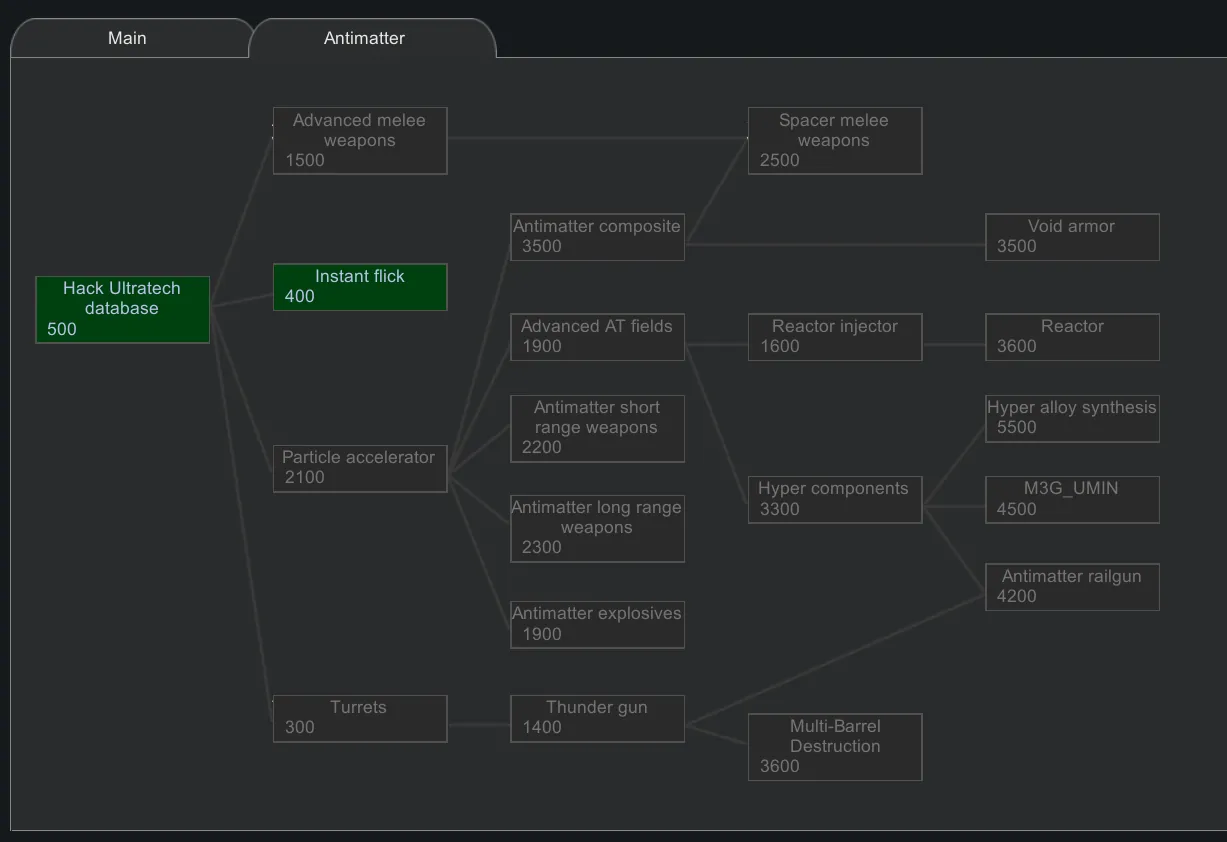The image size is (1227, 842).
Task: Click the Hack Ultratech database node
Action: (x=122, y=309)
